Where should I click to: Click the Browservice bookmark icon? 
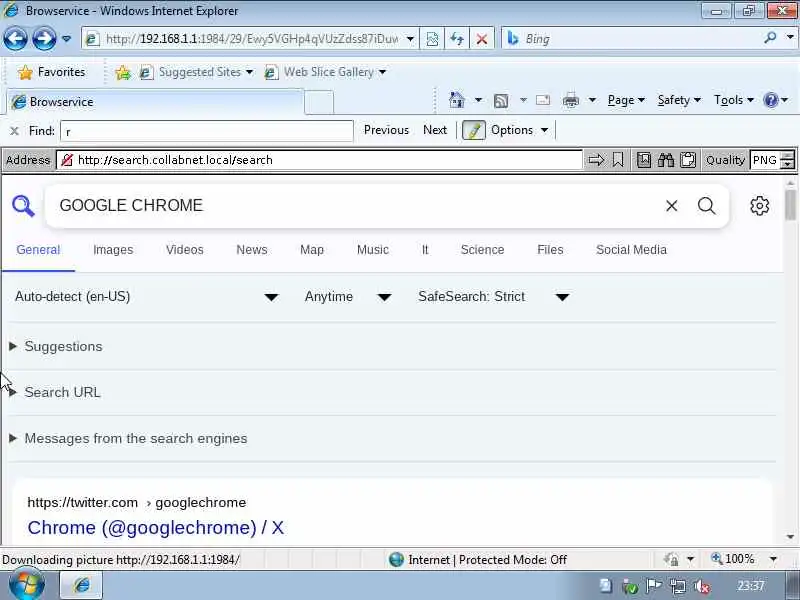(618, 160)
